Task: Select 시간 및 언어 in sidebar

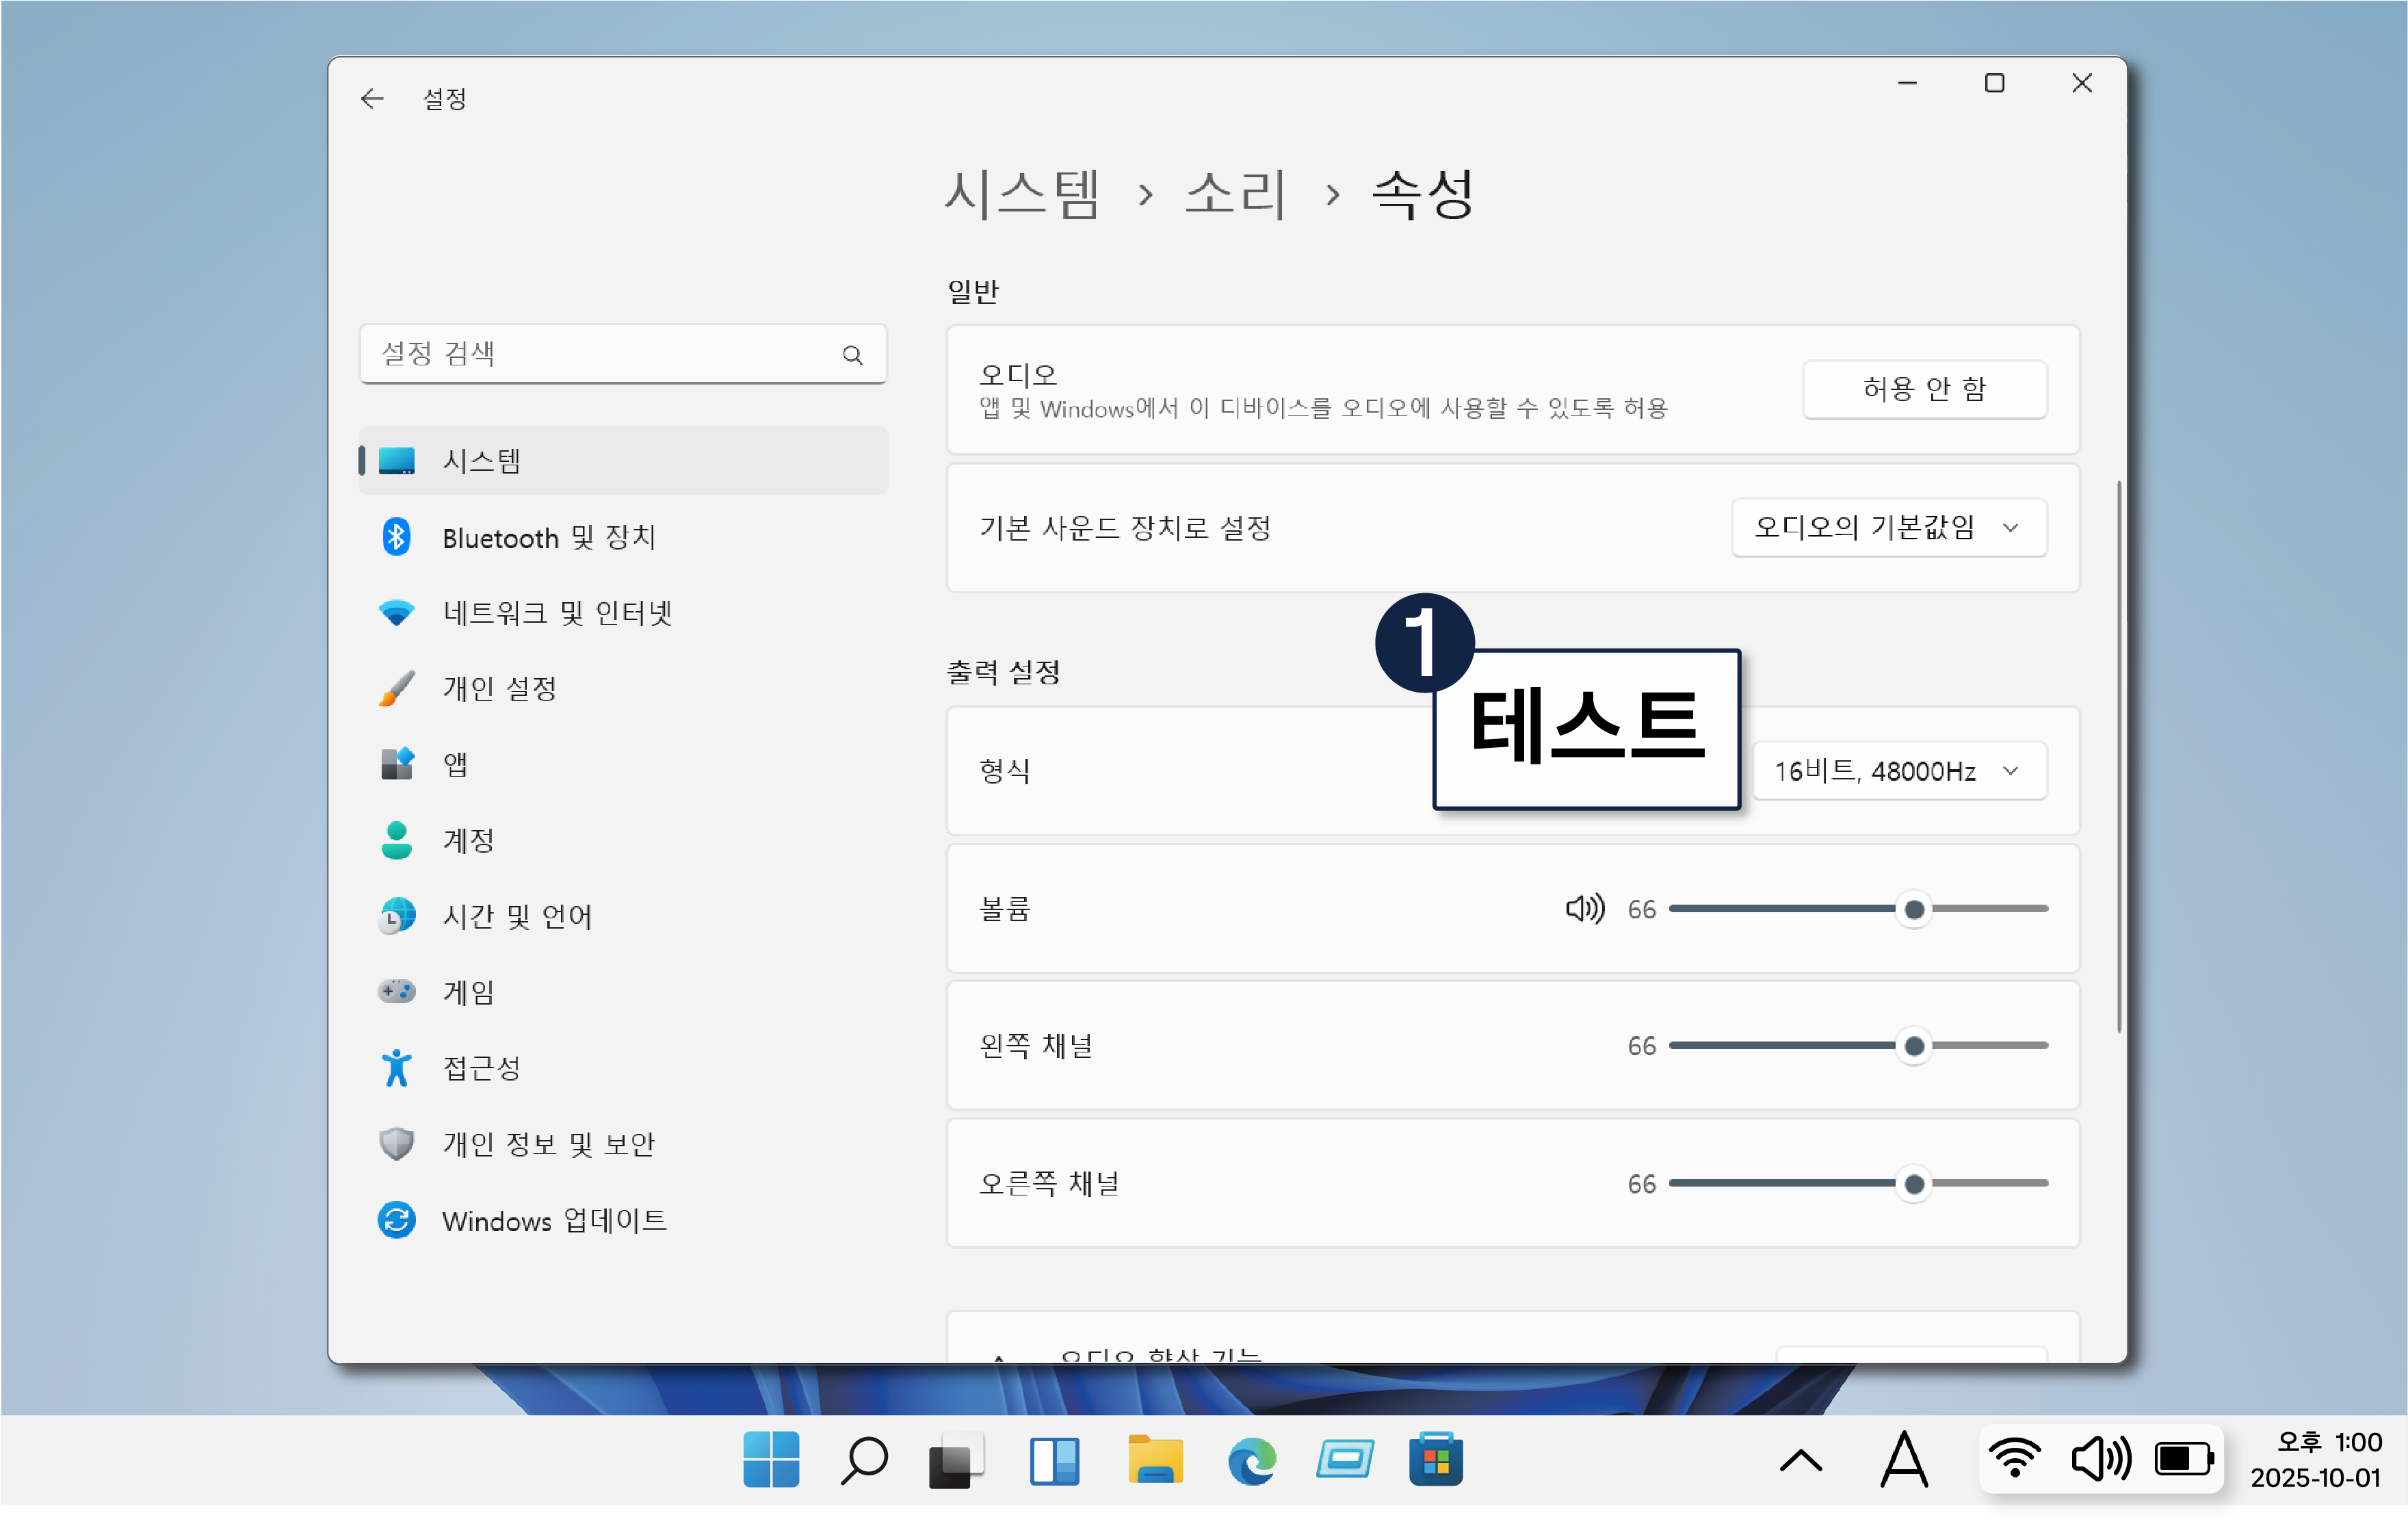Action: (517, 916)
